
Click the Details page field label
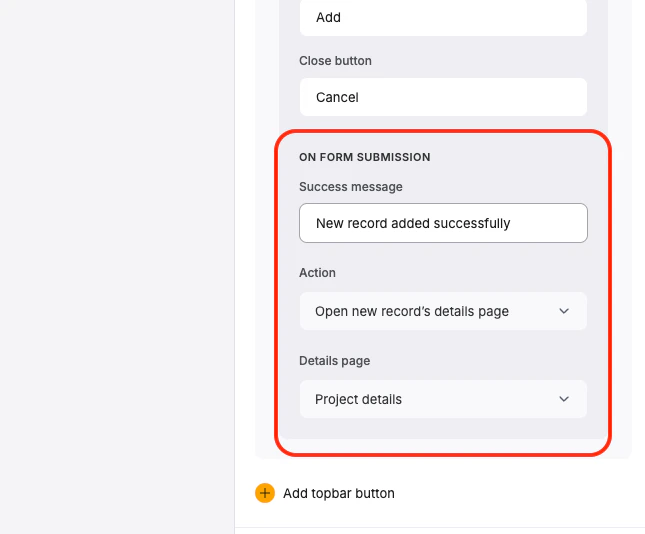334,361
